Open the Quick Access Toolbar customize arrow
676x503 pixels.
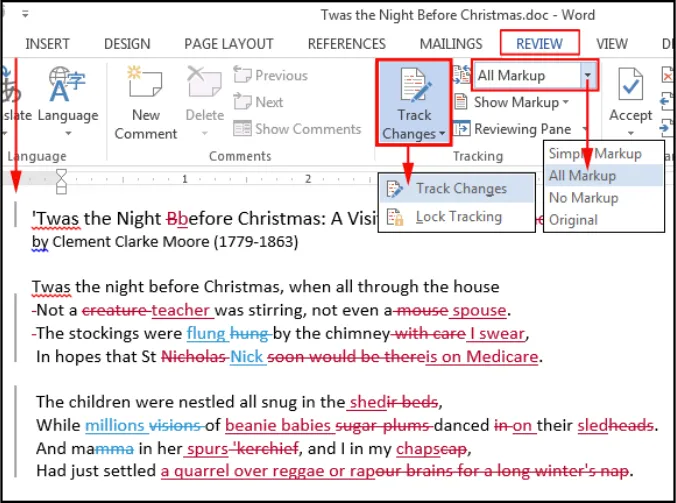(x=25, y=14)
